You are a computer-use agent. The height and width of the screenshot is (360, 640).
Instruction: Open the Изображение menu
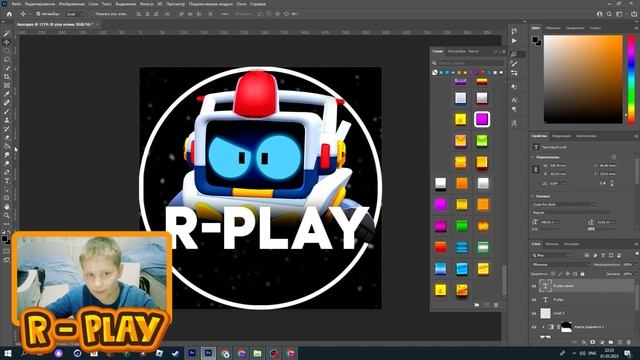(71, 4)
